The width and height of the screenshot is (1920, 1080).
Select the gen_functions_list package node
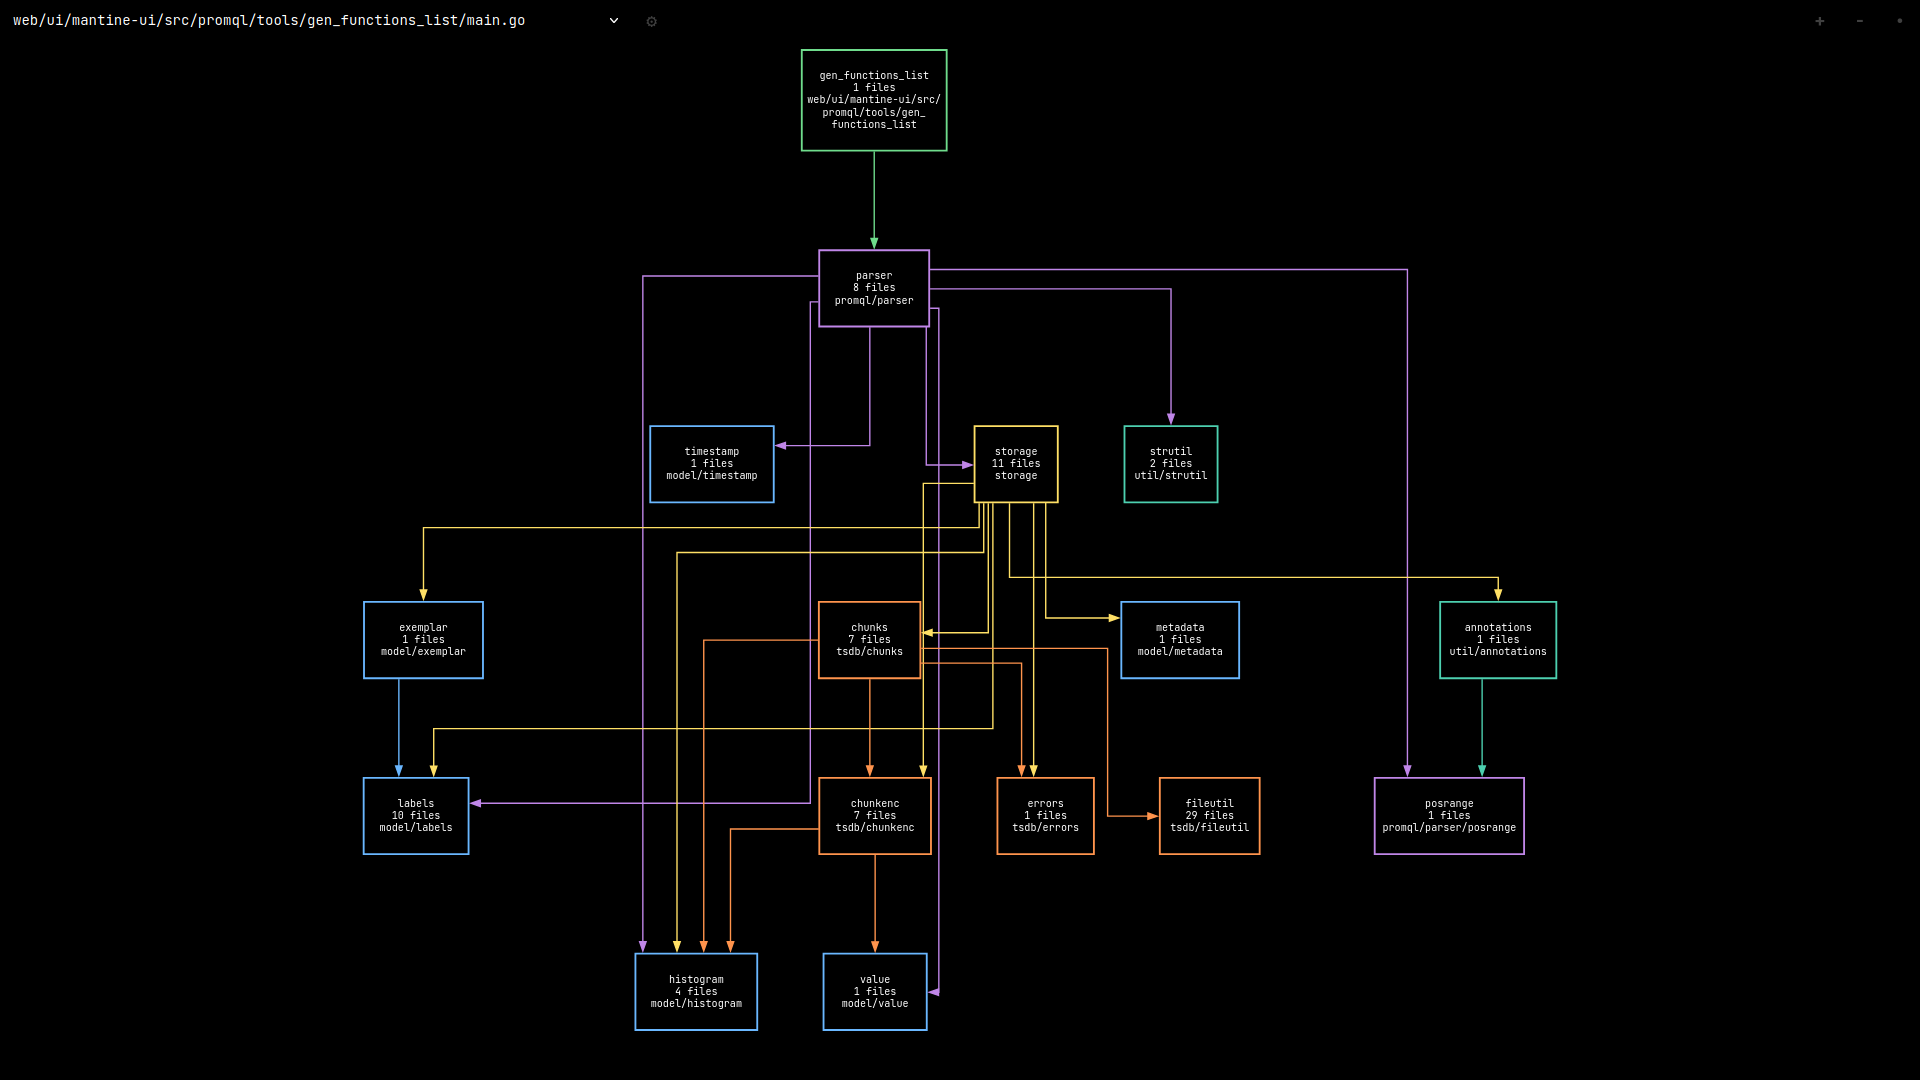[873, 100]
